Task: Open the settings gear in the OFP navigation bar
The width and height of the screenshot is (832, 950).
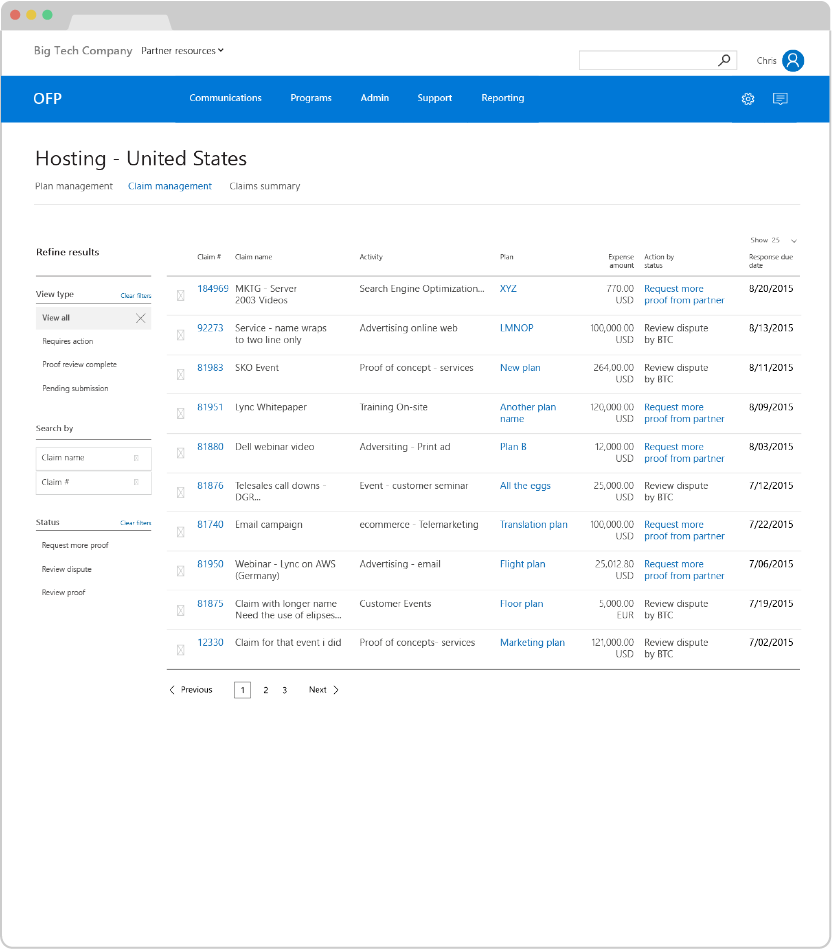Action: tap(747, 99)
